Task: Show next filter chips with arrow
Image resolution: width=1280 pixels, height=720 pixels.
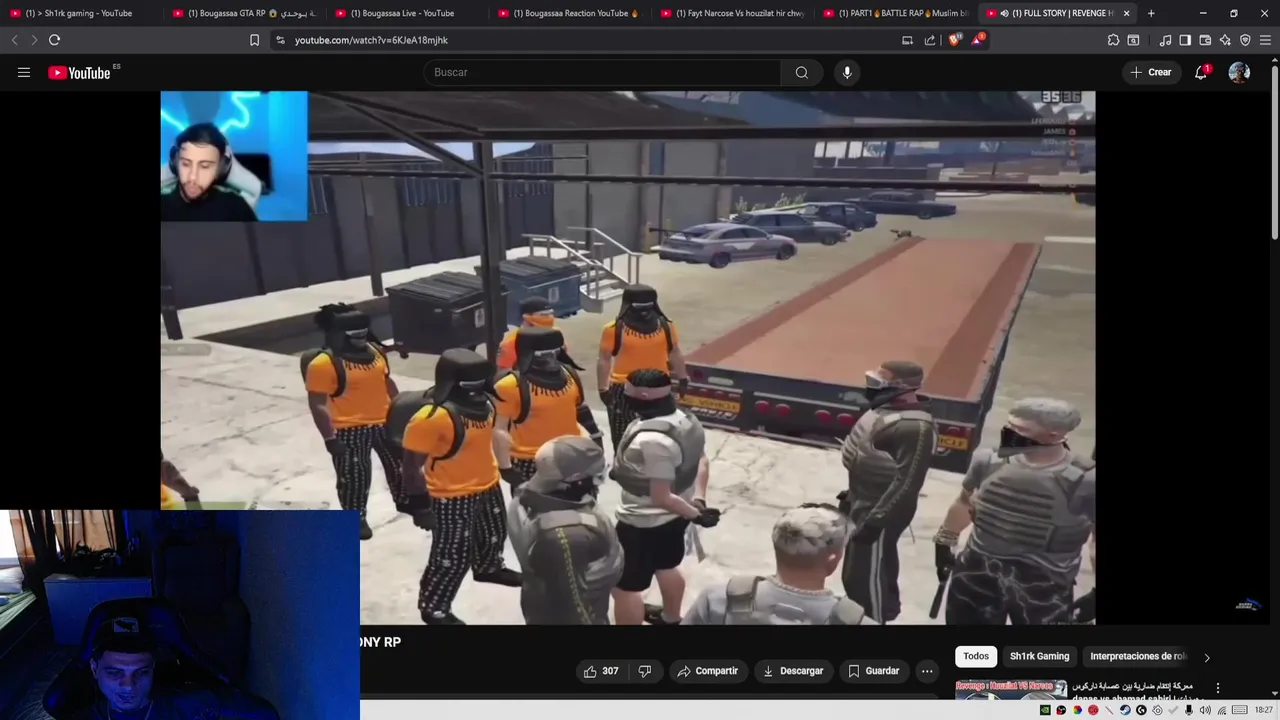Action: 1206,657
